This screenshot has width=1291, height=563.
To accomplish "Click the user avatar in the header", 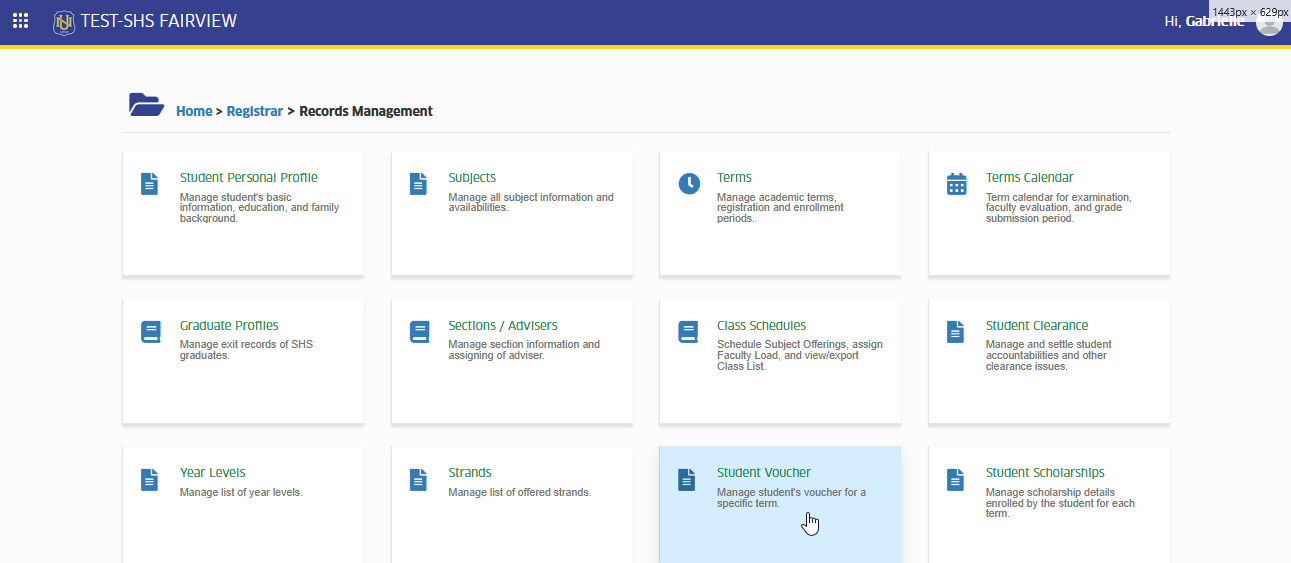I will coord(1269,21).
